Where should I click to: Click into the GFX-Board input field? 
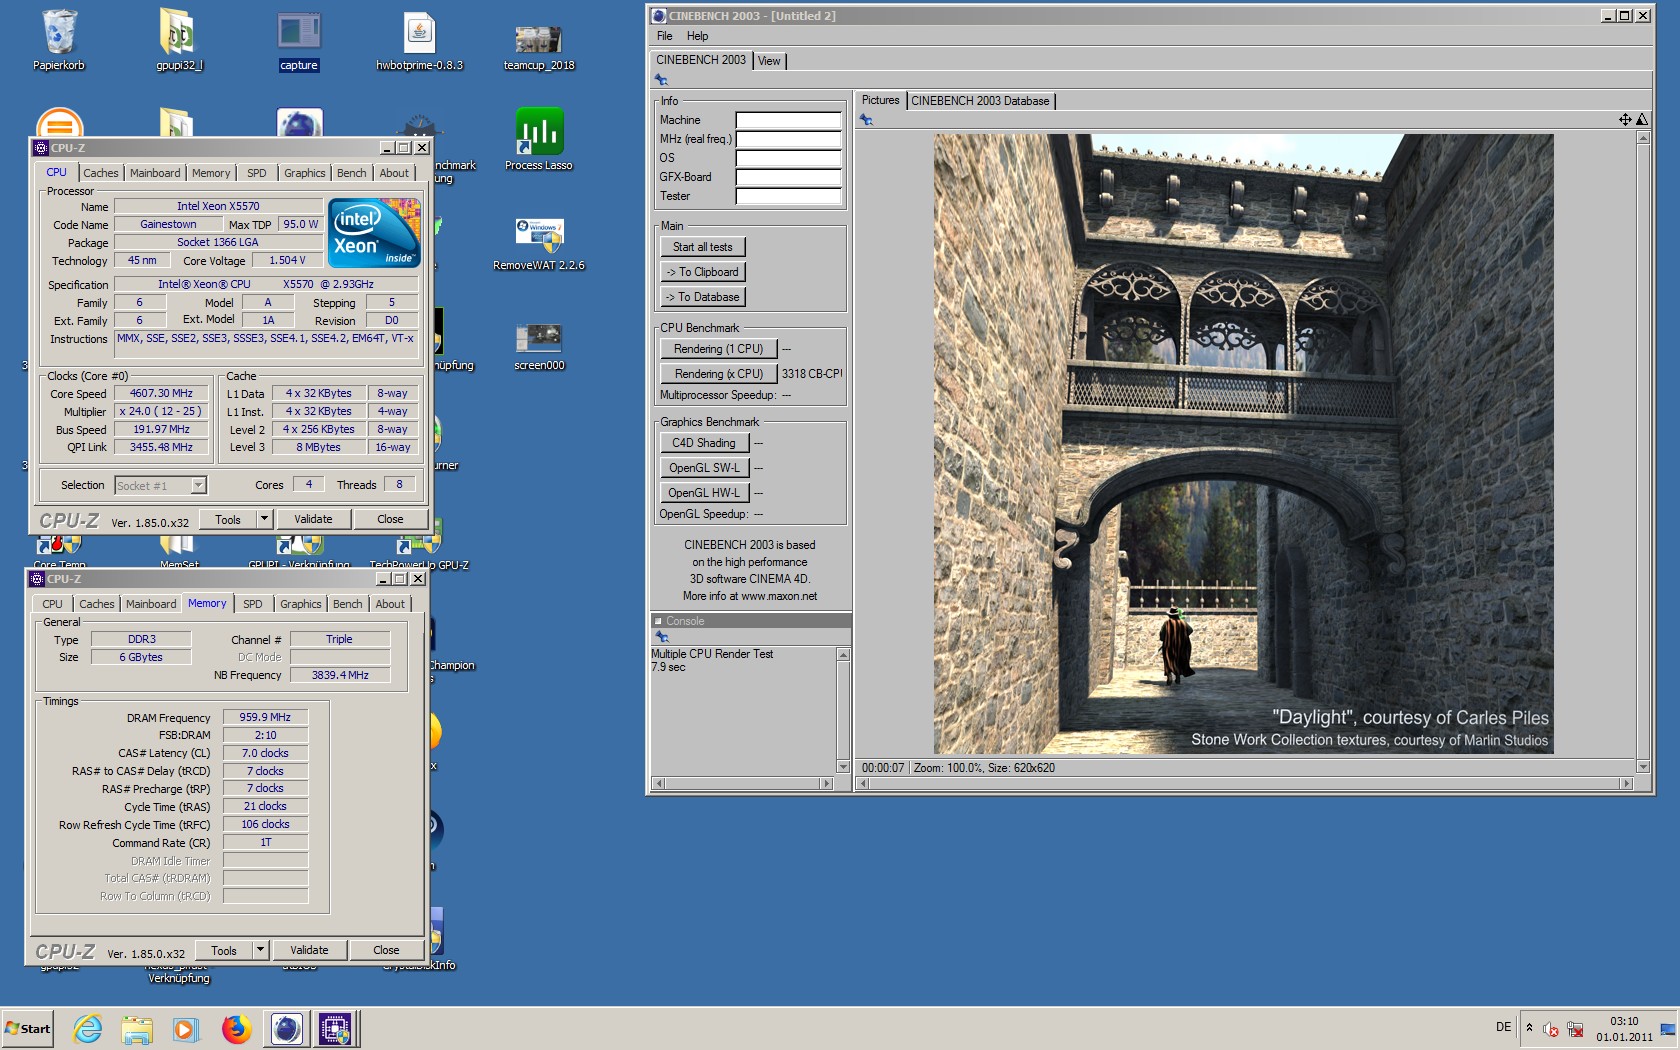[789, 177]
